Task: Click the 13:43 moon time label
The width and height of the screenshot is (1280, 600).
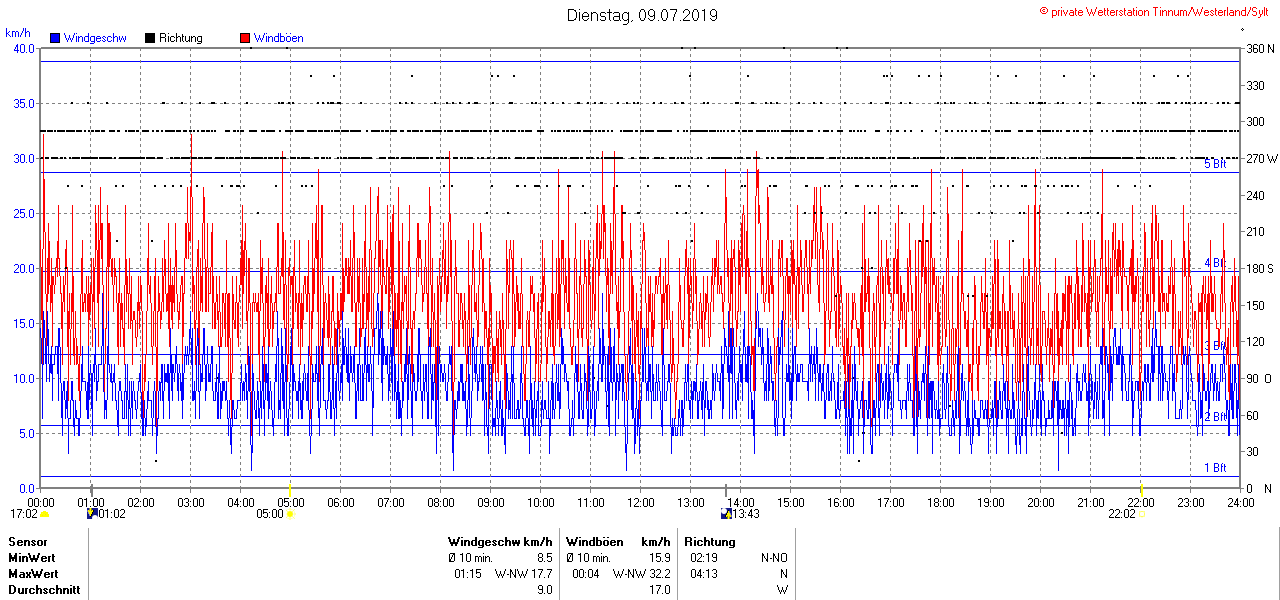Action: click(746, 514)
